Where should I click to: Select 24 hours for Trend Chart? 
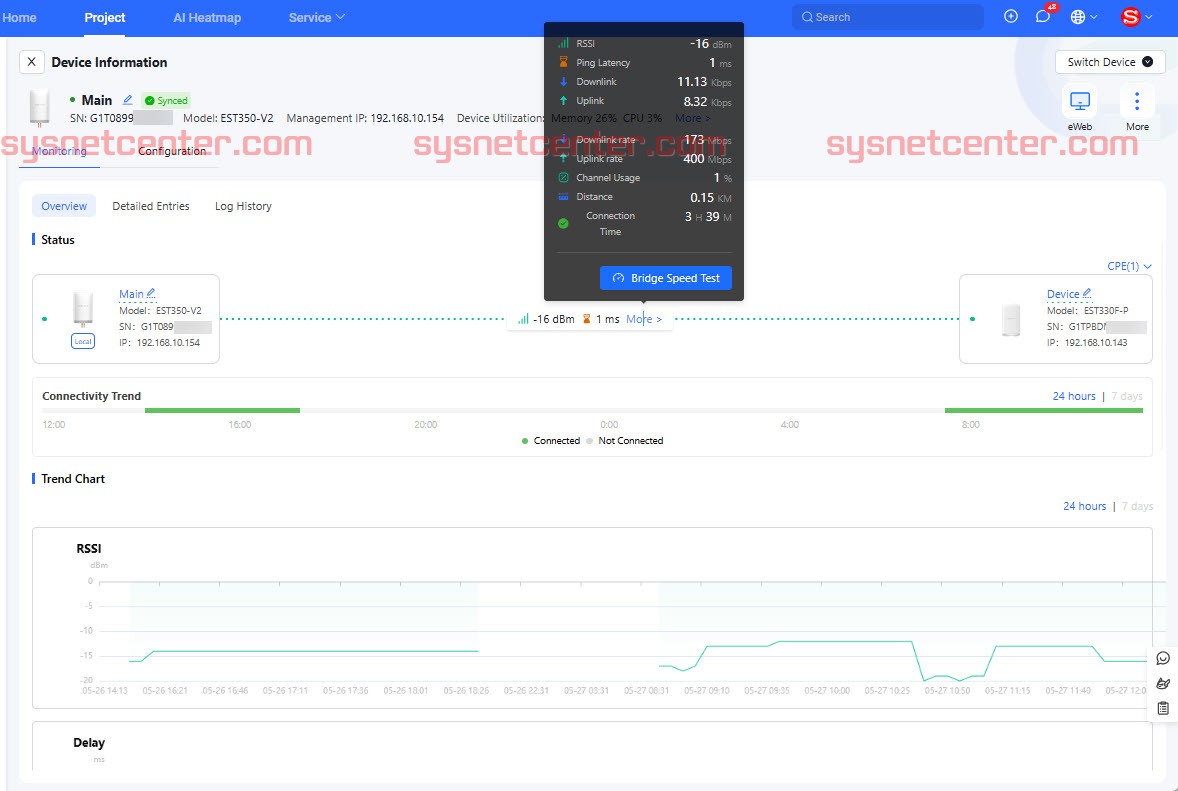tap(1084, 506)
